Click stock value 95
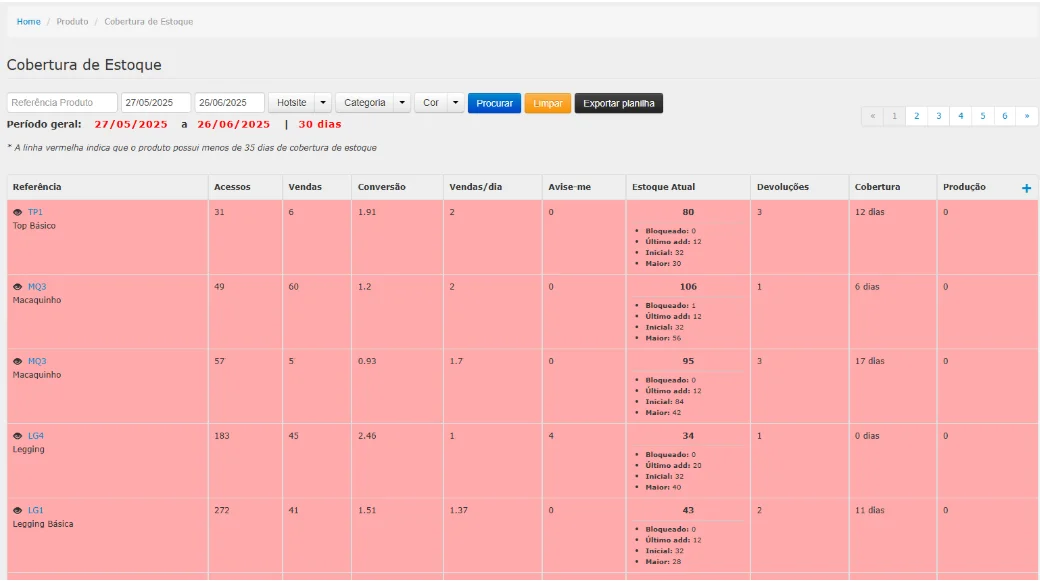The image size is (1040, 581). [x=688, y=361]
